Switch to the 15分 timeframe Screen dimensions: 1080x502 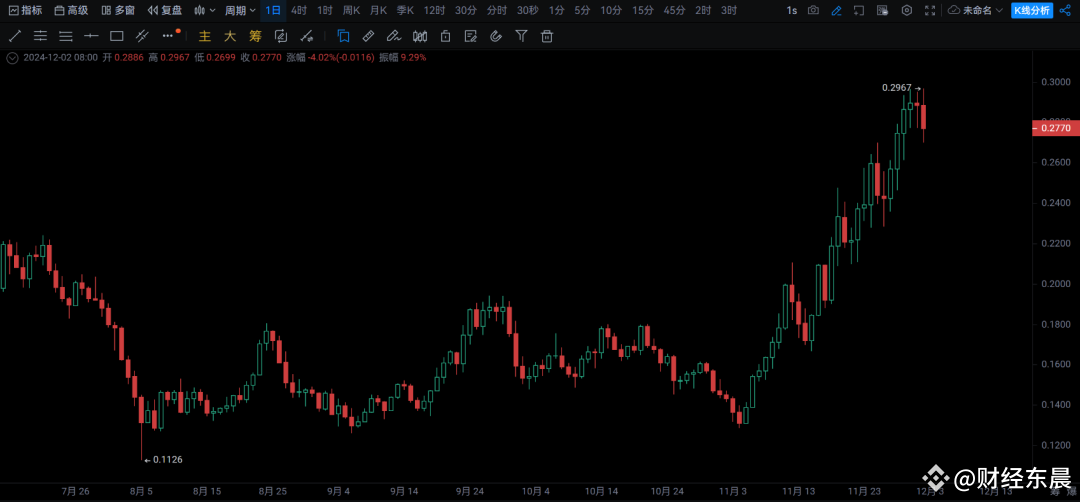643,10
